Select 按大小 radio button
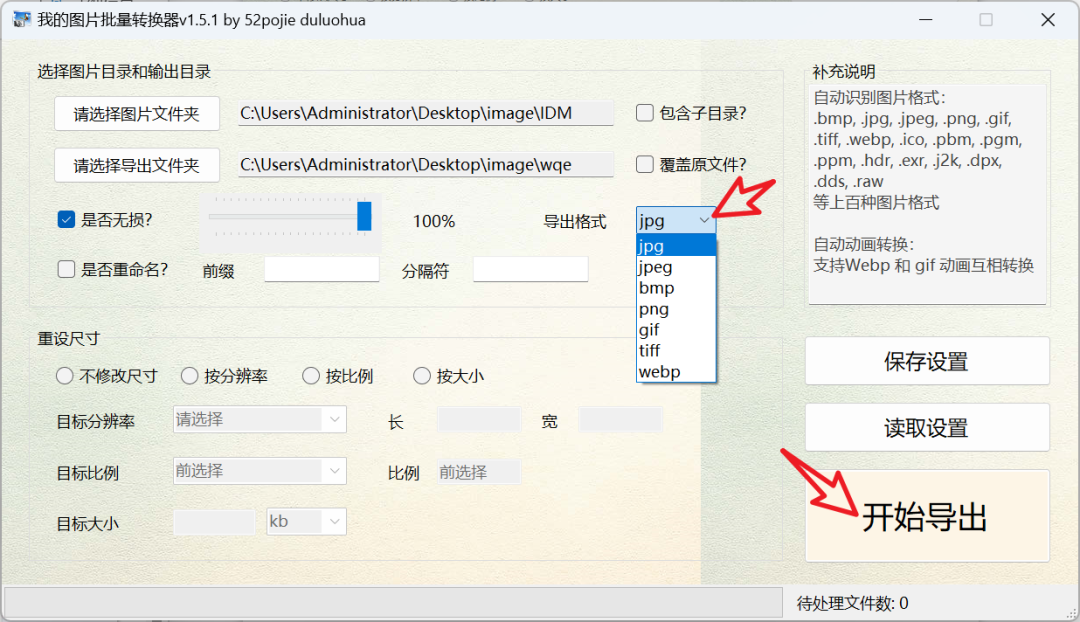 tap(422, 376)
